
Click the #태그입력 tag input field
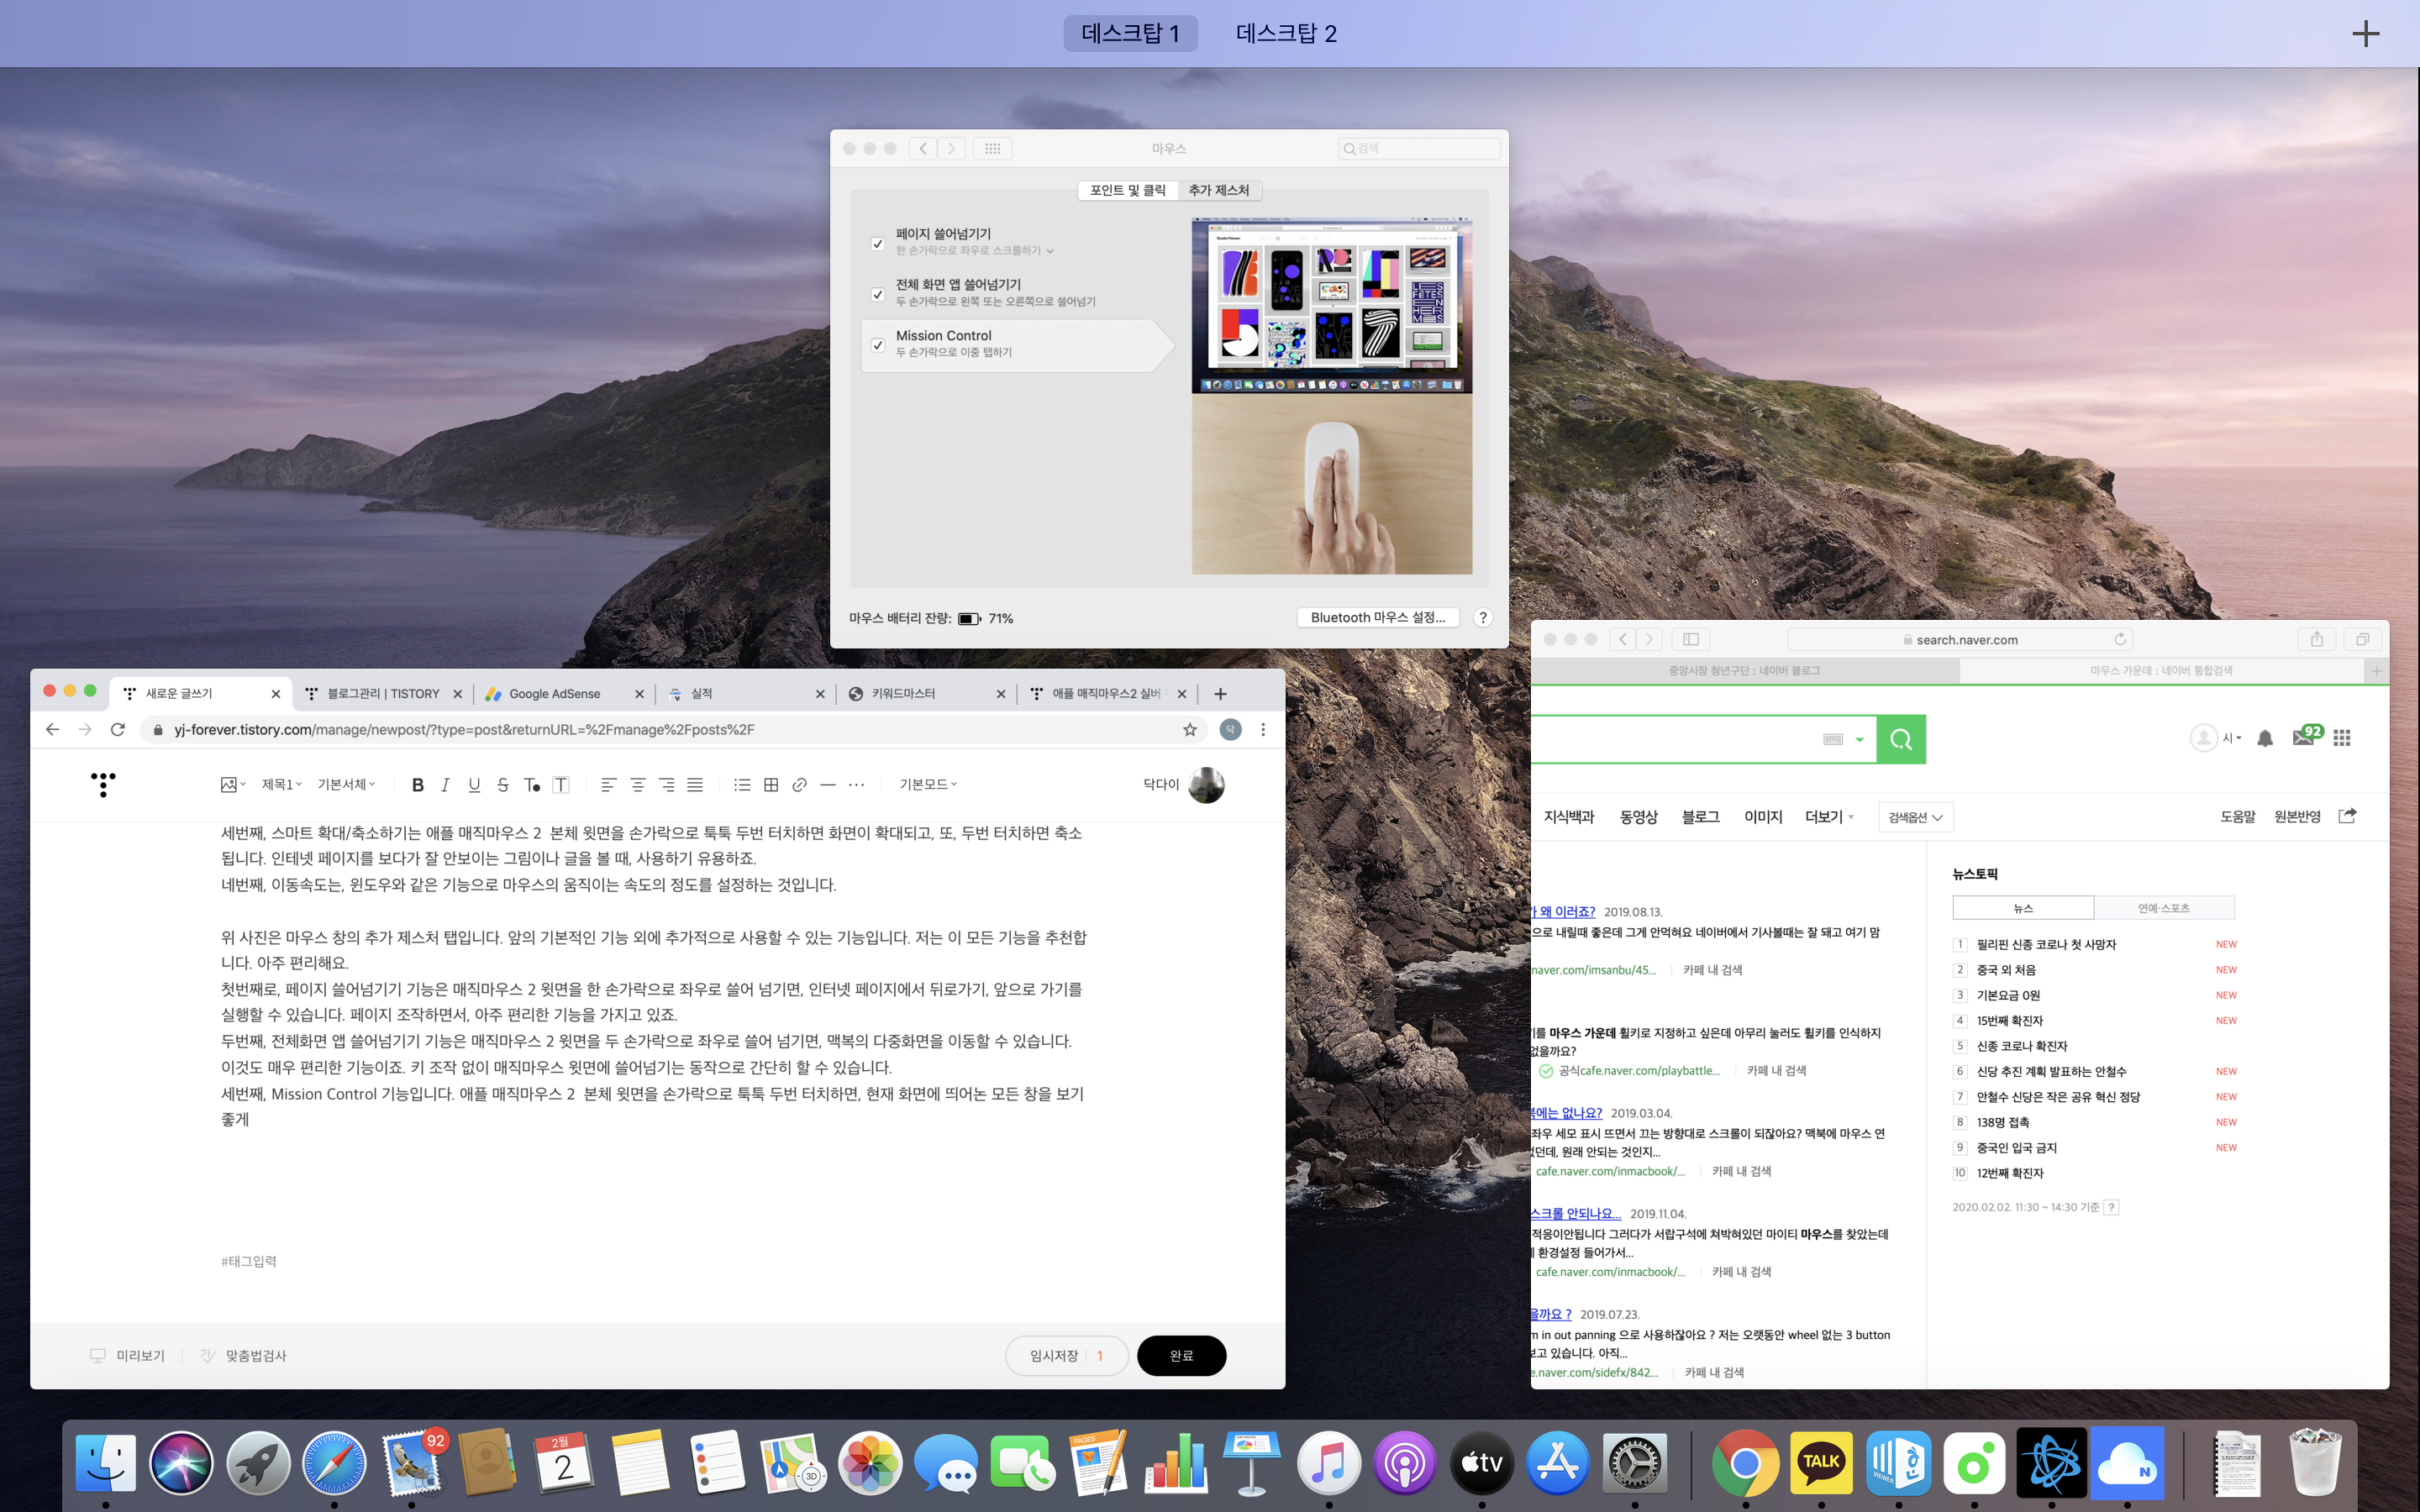coord(249,1262)
